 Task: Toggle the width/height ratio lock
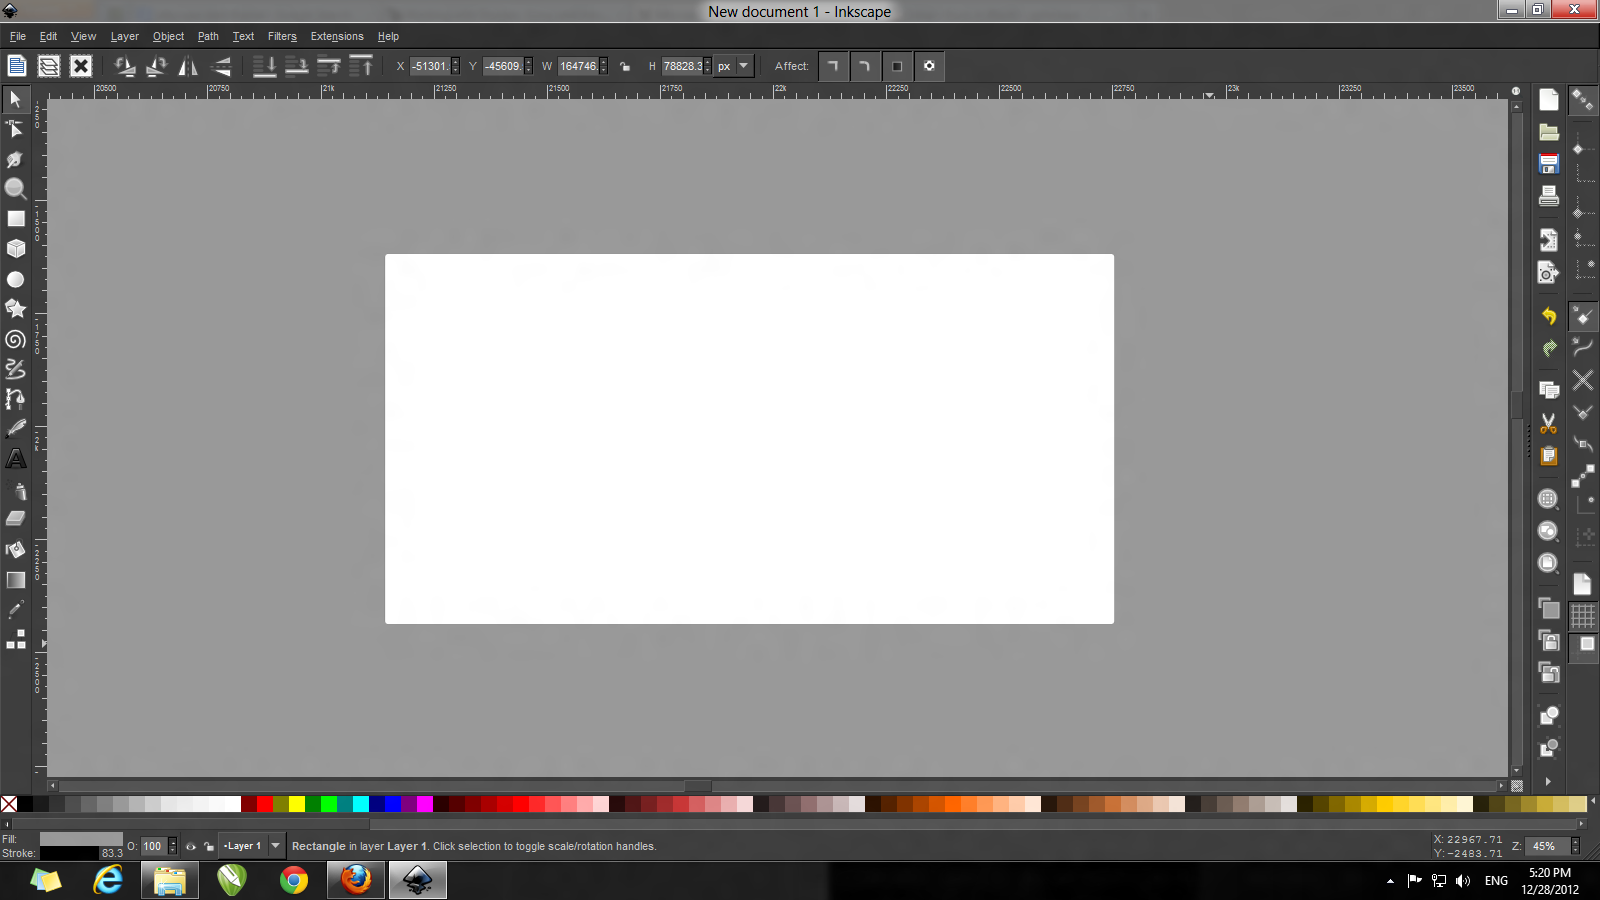pos(625,67)
